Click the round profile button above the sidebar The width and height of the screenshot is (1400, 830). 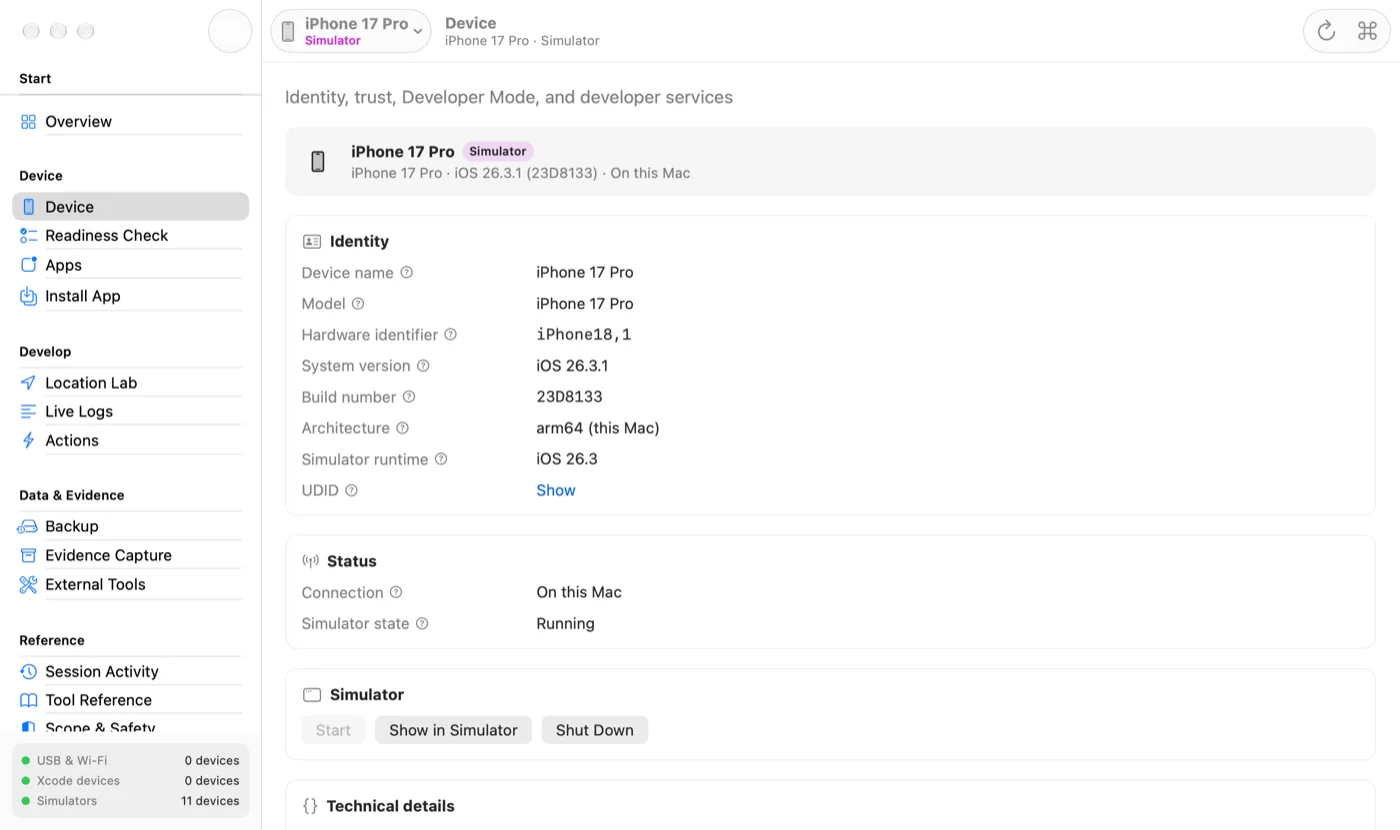click(x=230, y=31)
